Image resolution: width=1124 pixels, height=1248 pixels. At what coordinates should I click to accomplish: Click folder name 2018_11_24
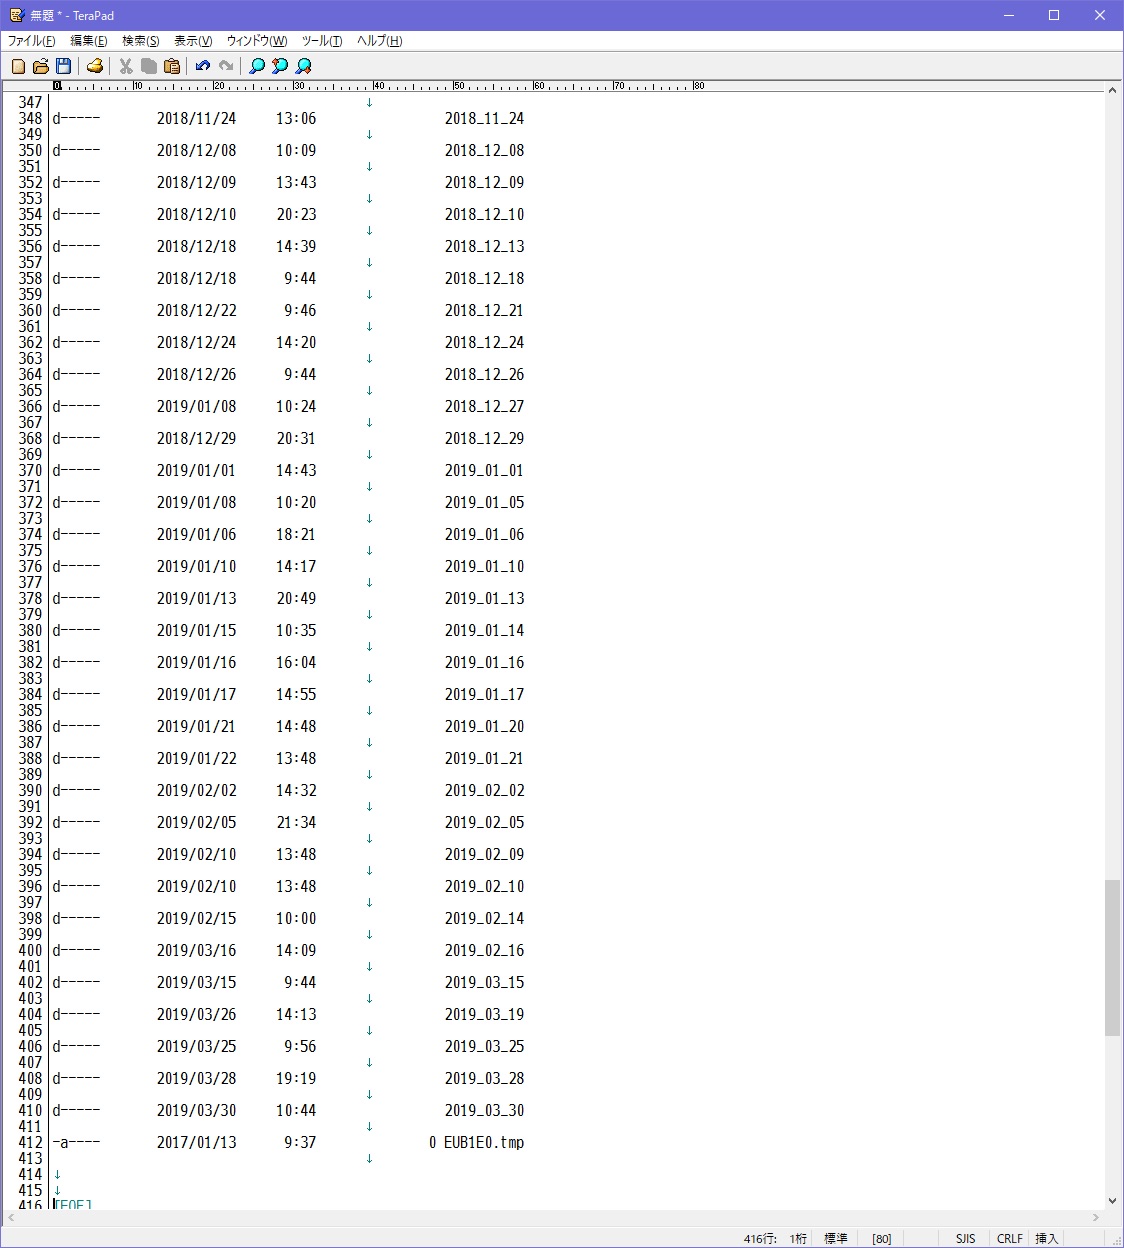pyautogui.click(x=484, y=118)
